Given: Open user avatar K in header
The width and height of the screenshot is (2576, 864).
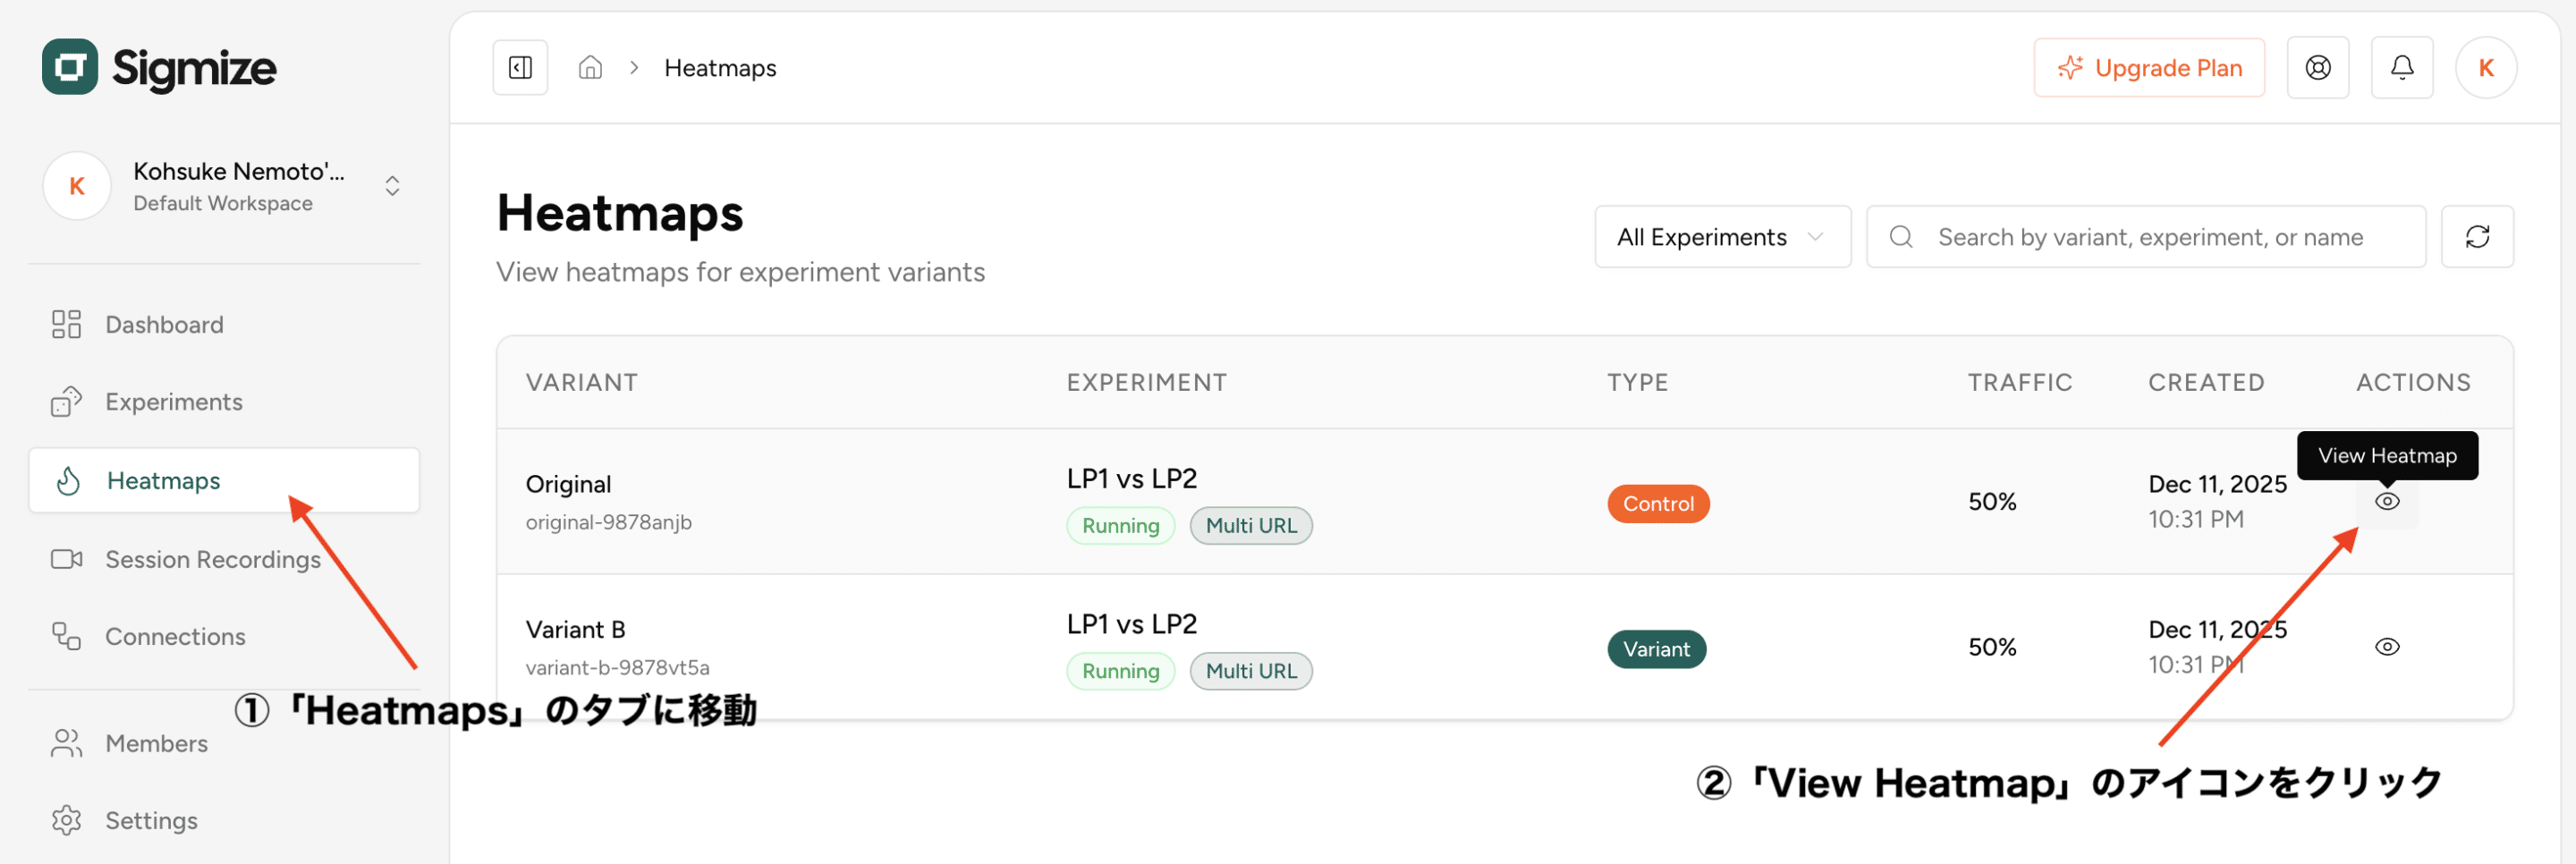Looking at the screenshot, I should pyautogui.click(x=2485, y=68).
